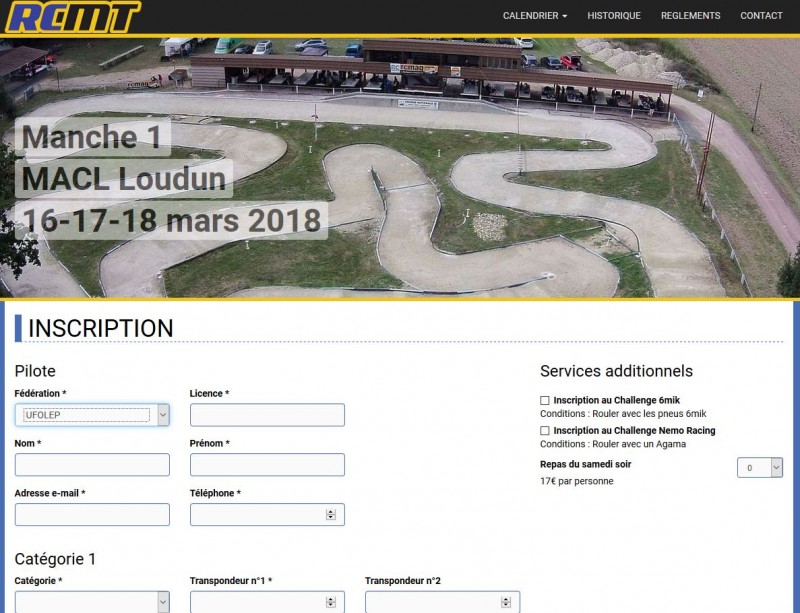
Task: Focus the Nom text field
Action: [x=92, y=465]
